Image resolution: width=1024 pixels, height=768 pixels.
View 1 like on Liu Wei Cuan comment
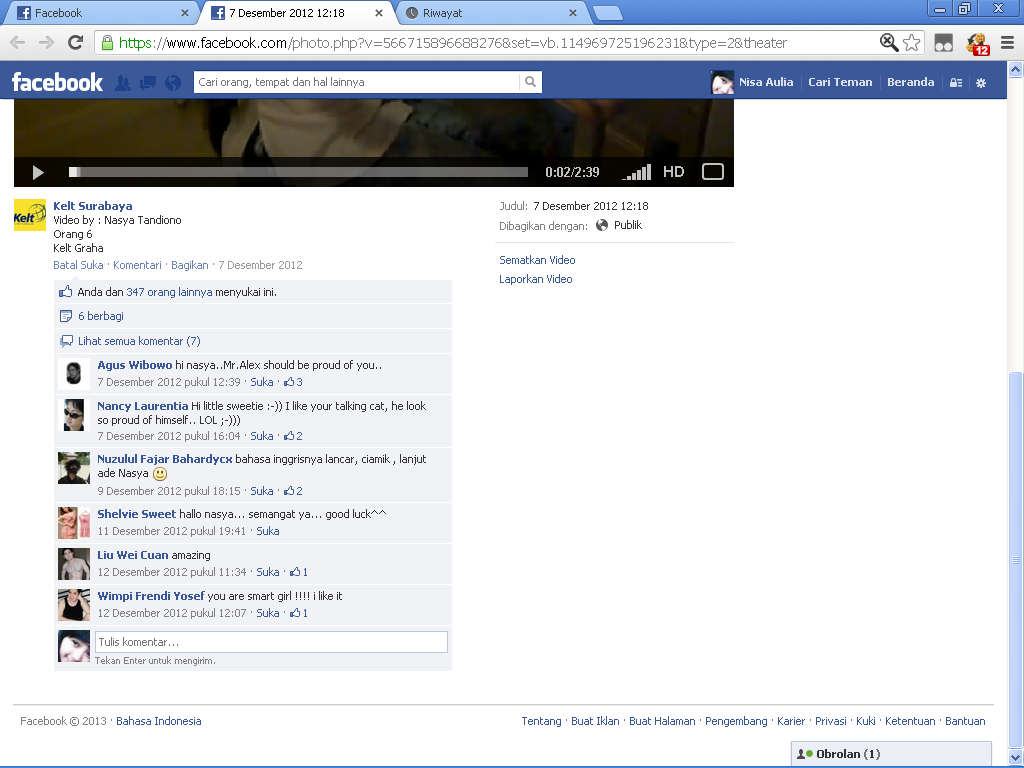[x=298, y=572]
